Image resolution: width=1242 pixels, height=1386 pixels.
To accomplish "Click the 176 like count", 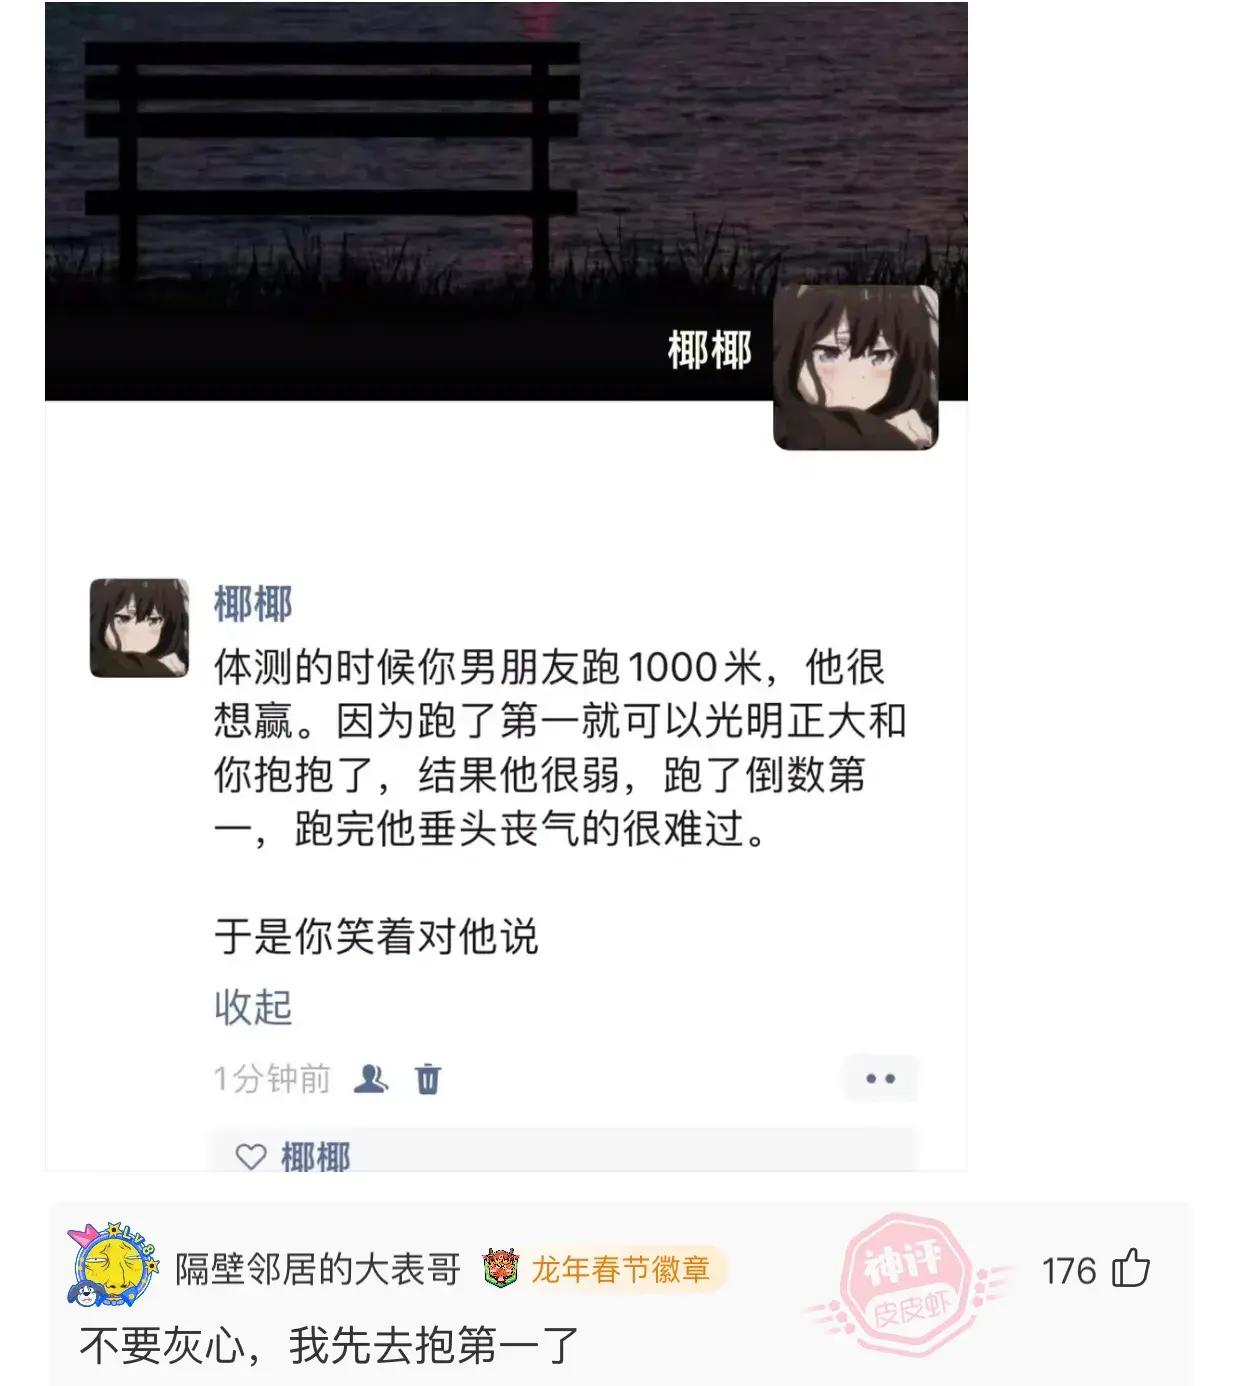I will click(1069, 1271).
